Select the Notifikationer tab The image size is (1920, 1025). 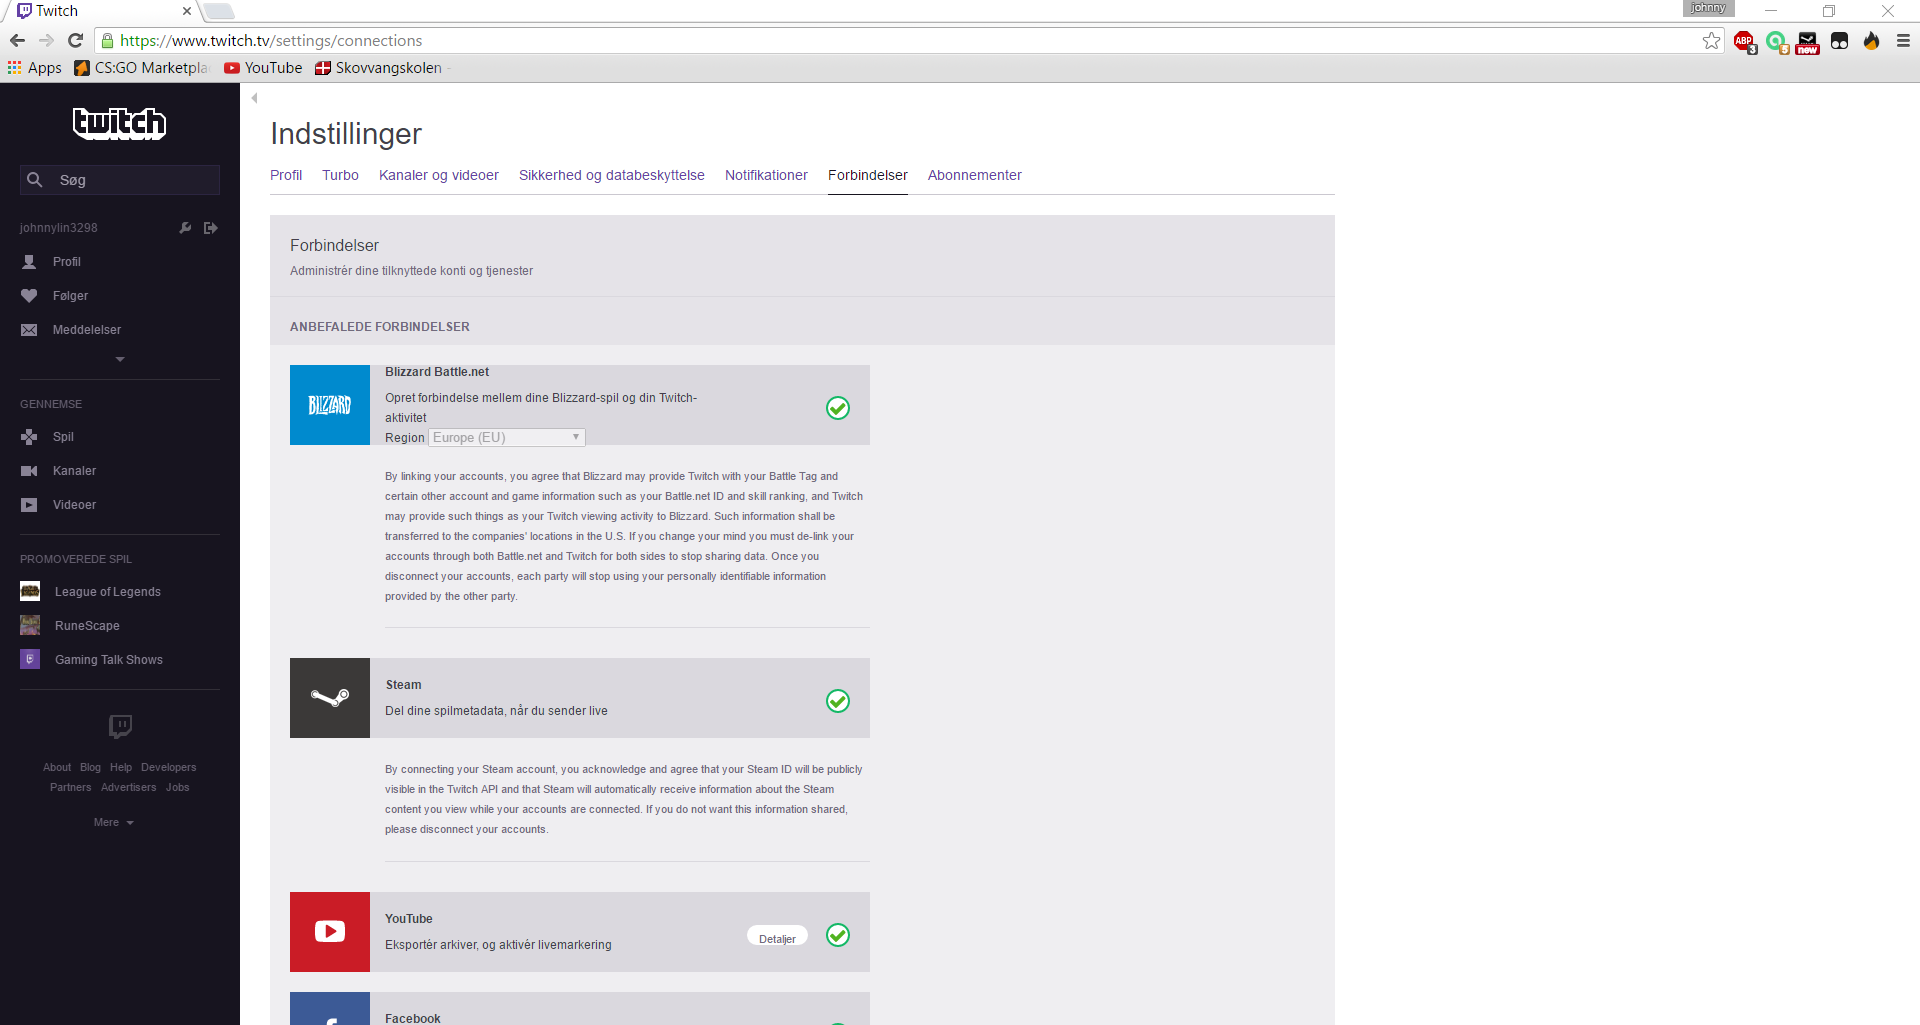[x=766, y=175]
